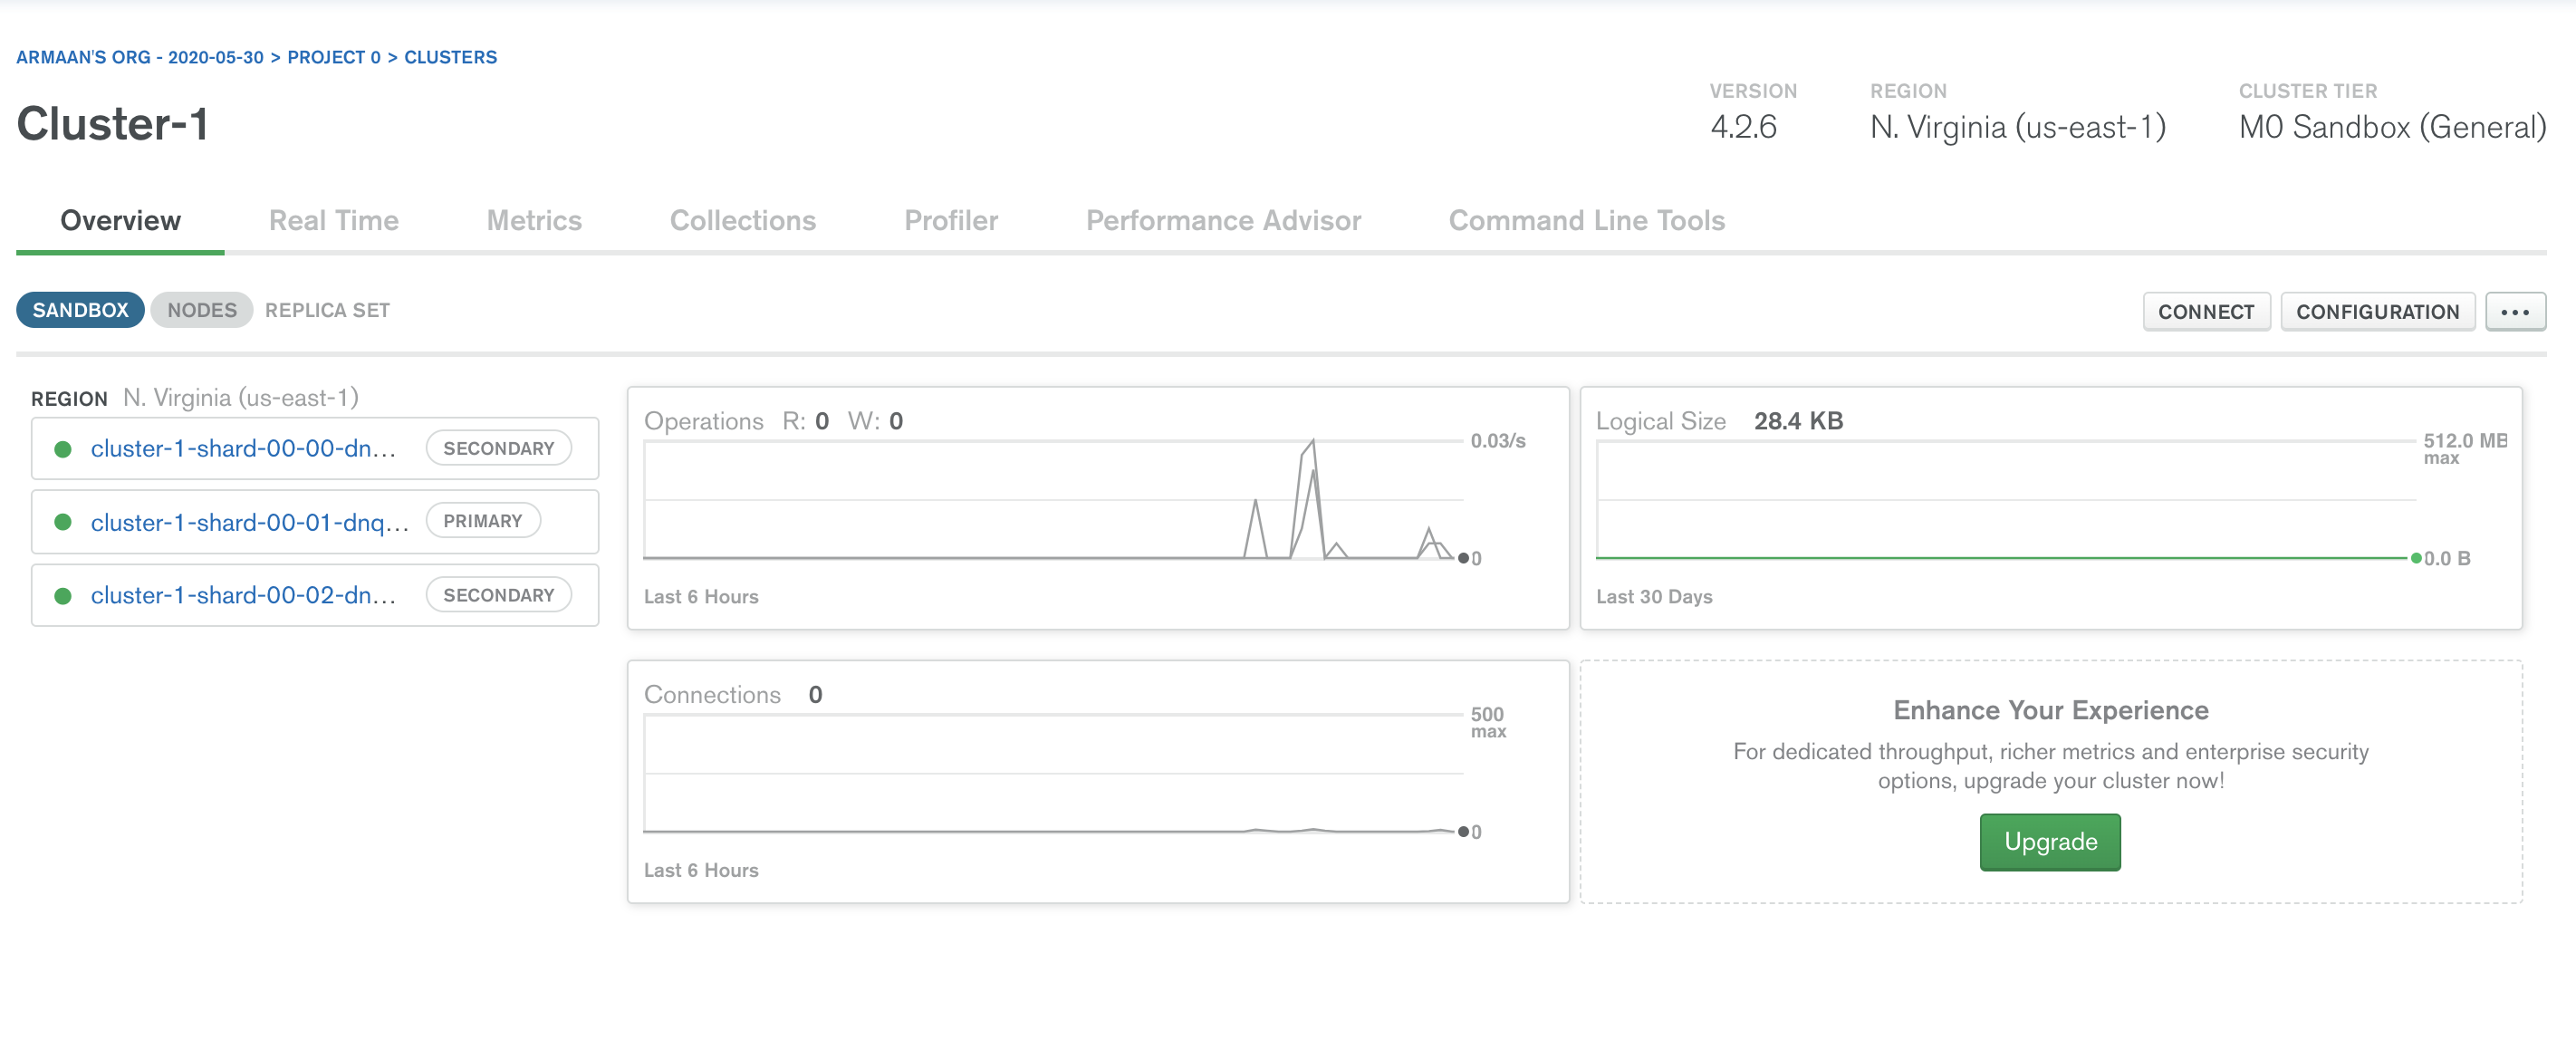Select the SANDBOX pill toggle
2576x1040 pixels.
pos(80,310)
